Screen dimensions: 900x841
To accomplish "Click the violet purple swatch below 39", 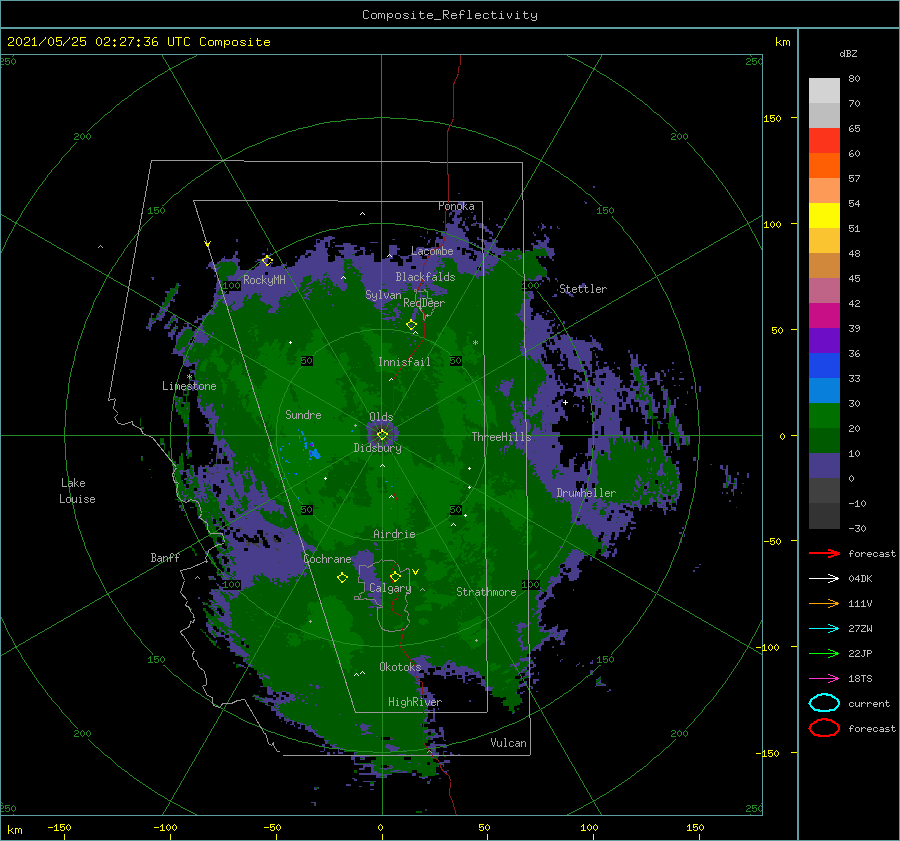I will (x=824, y=340).
